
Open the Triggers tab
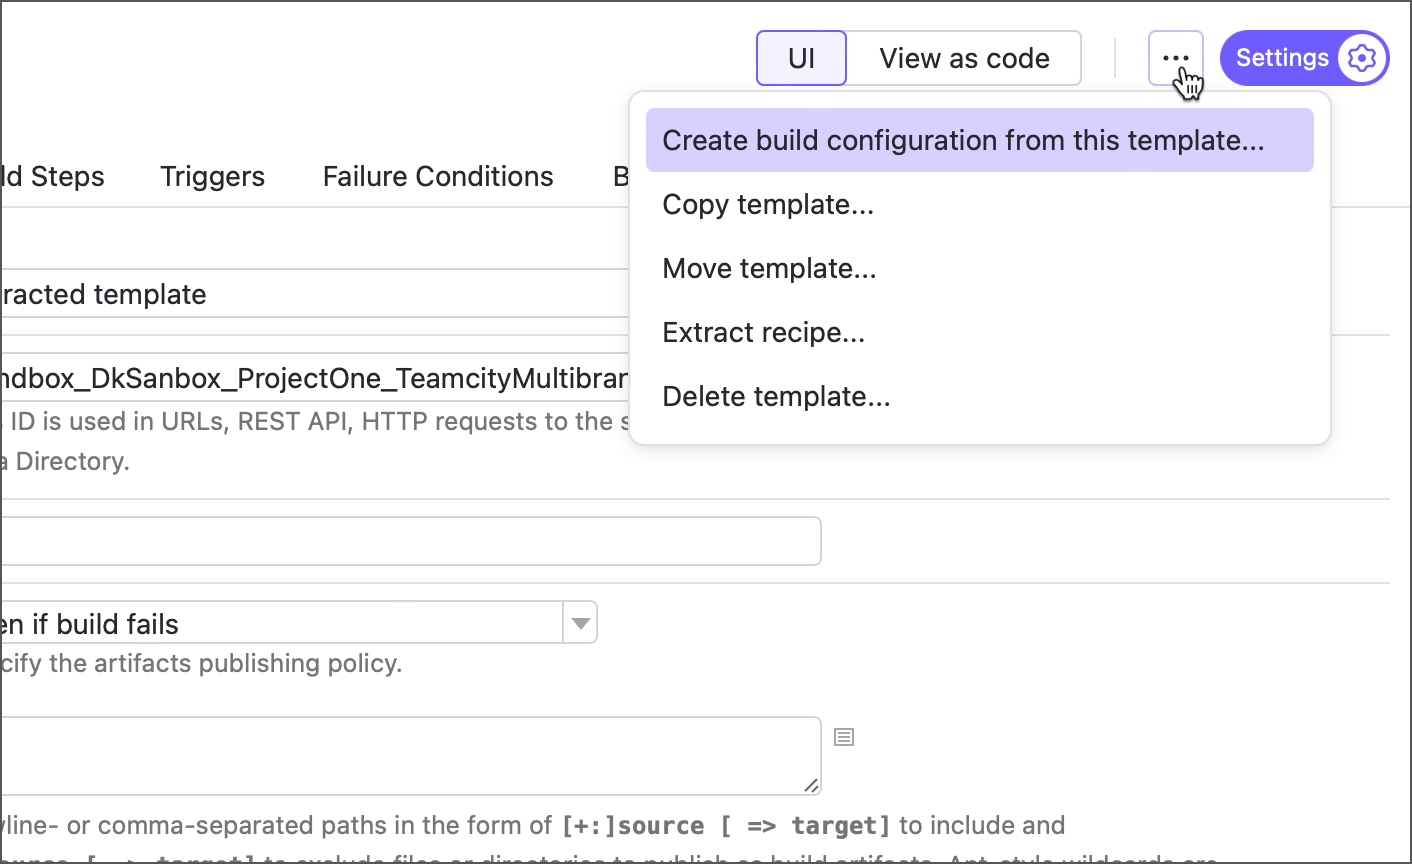[x=212, y=176]
